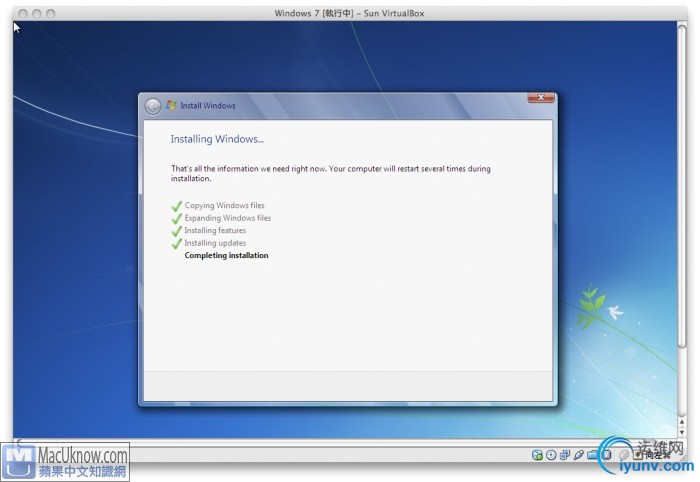Image resolution: width=700 pixels, height=482 pixels.
Task: Minimize the VirtualBox window with the yellow button
Action: point(37,14)
